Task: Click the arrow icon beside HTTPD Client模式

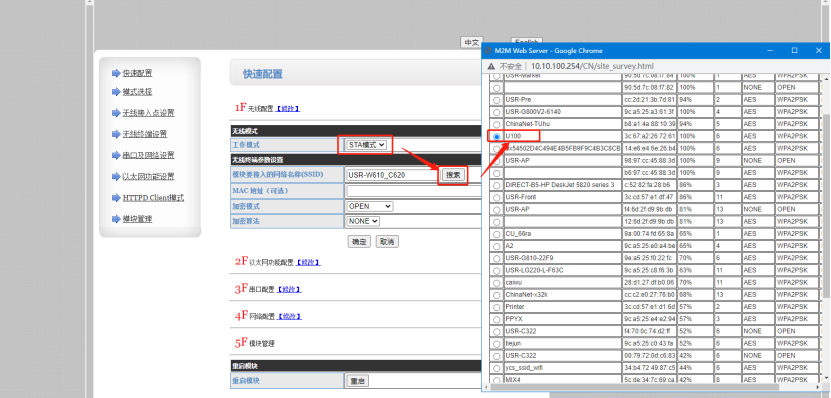Action: (x=116, y=198)
